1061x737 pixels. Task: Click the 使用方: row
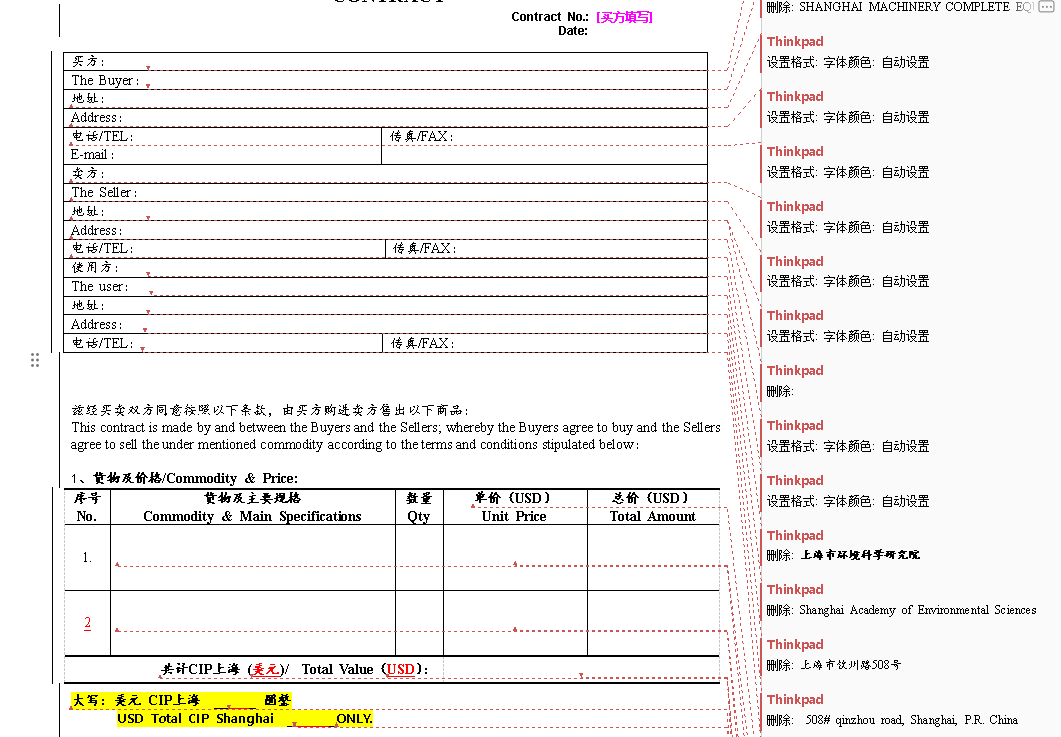coord(386,268)
